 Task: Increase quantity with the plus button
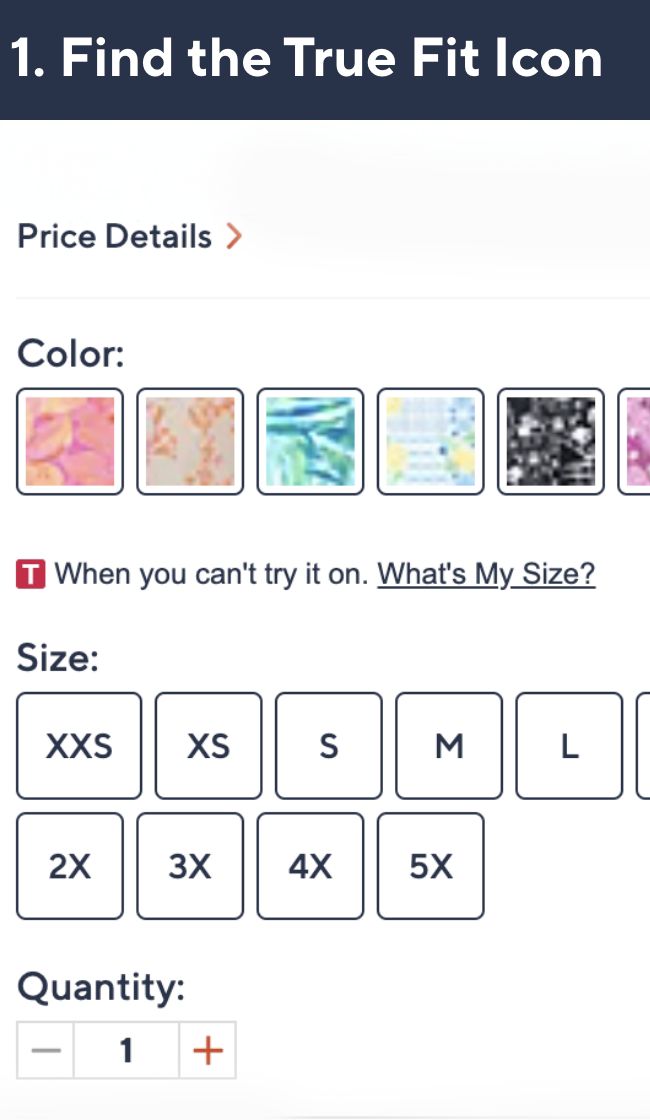(x=208, y=1050)
